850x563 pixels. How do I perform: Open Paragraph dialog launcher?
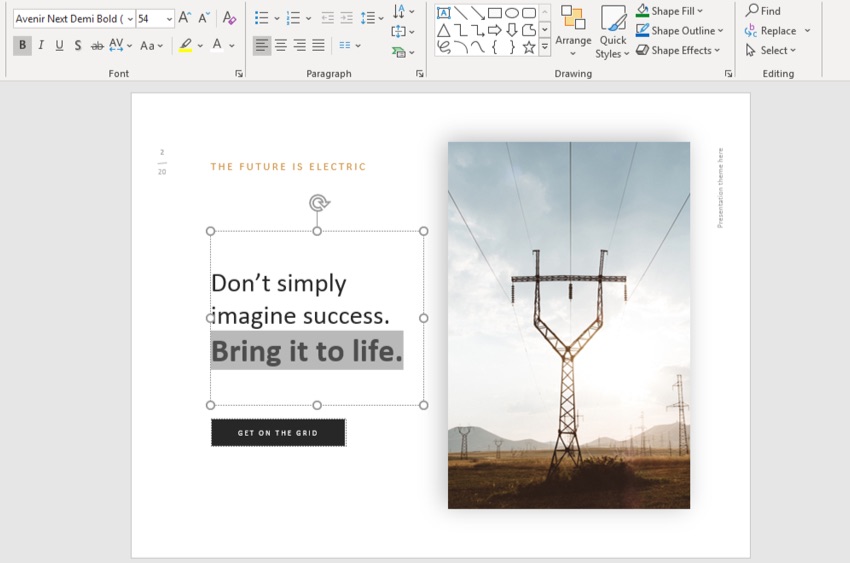pos(420,74)
